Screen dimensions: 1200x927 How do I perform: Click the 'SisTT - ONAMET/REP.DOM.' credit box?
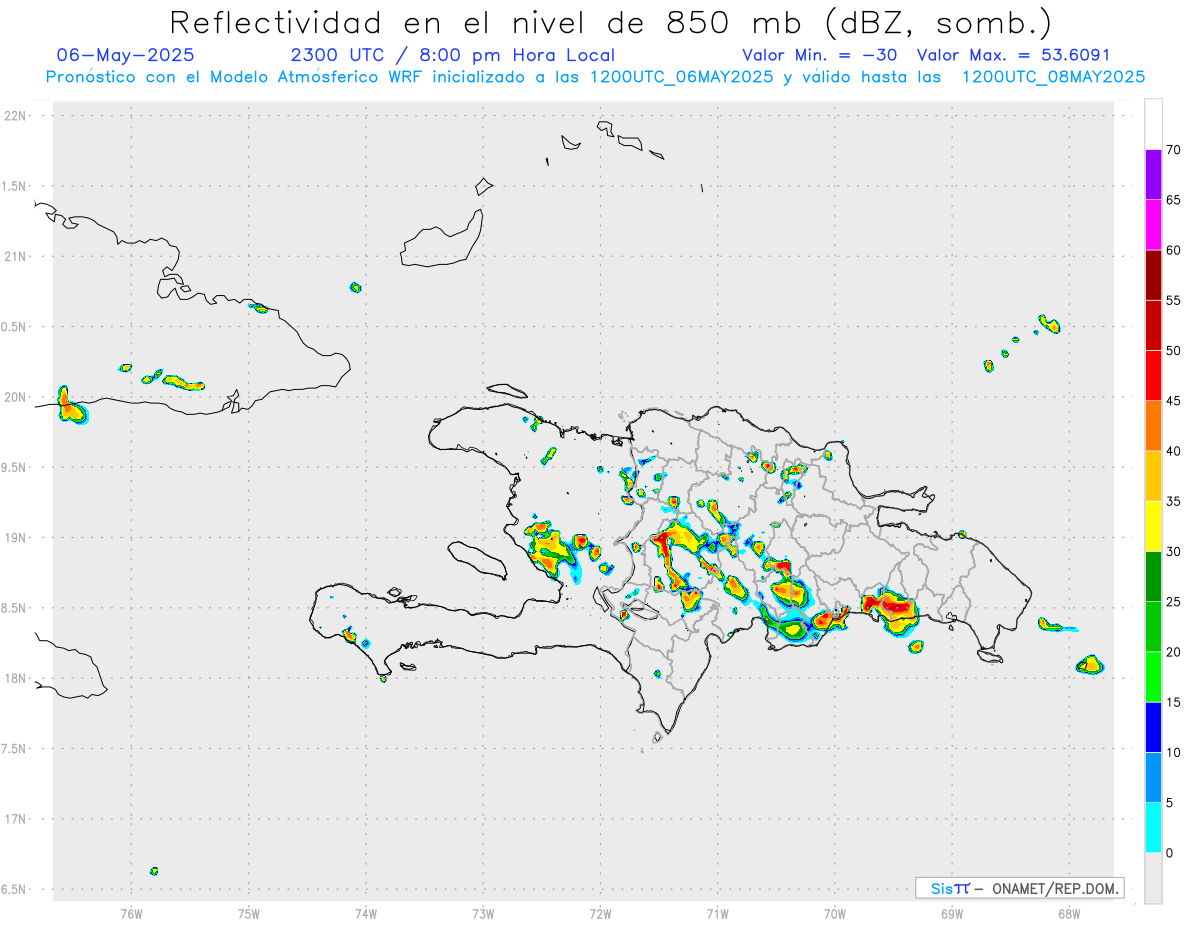pyautogui.click(x=1019, y=888)
